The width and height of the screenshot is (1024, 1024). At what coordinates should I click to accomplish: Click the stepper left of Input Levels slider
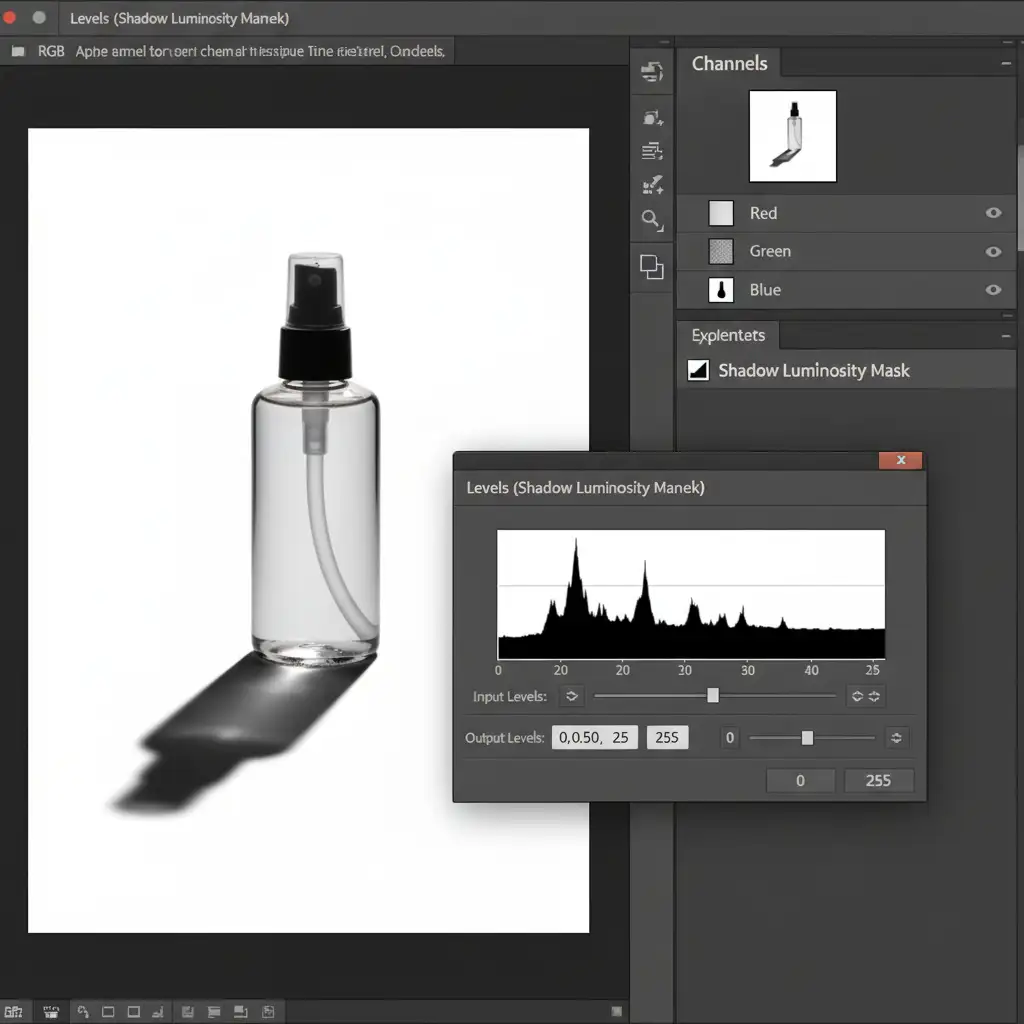coord(572,696)
